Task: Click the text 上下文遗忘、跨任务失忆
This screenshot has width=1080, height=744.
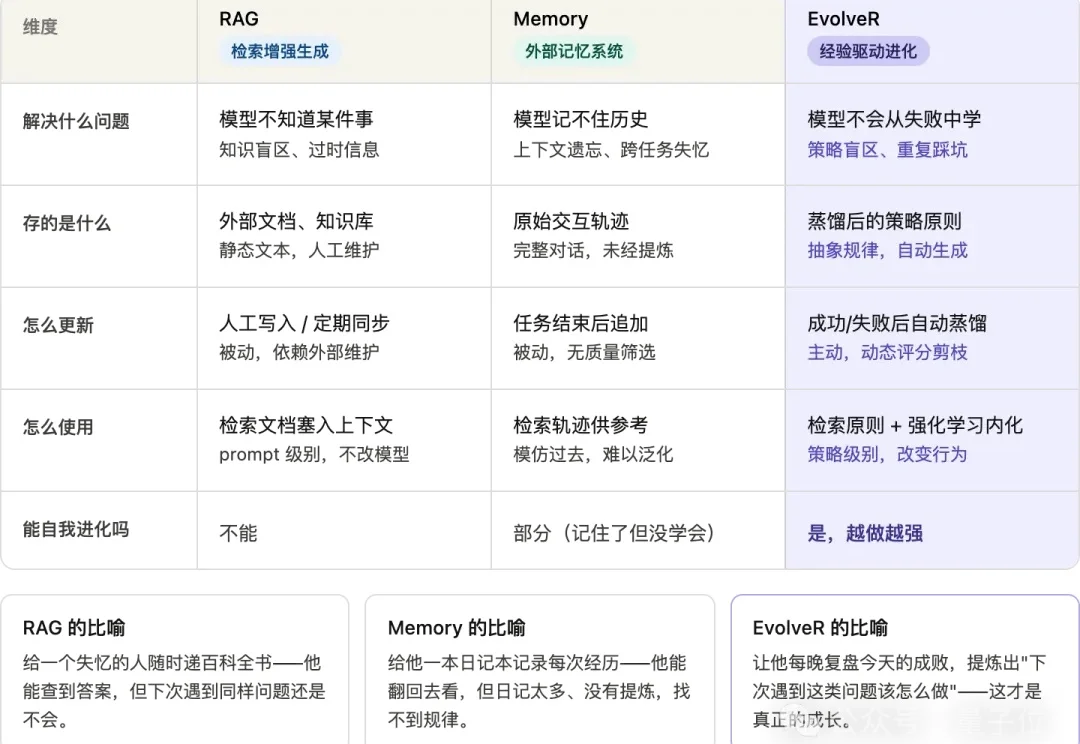Action: (x=611, y=149)
